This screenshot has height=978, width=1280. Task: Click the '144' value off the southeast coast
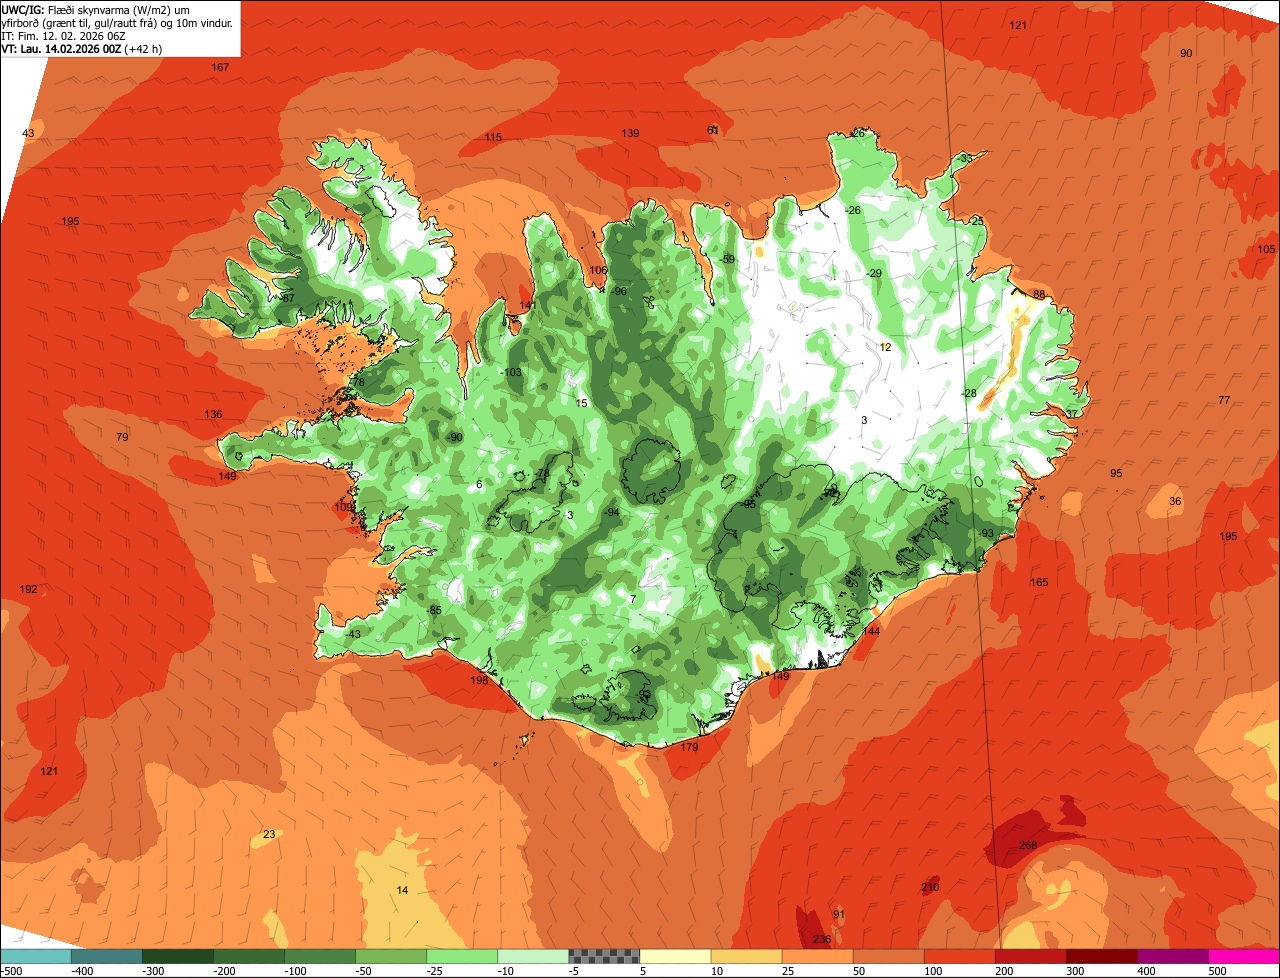click(871, 631)
